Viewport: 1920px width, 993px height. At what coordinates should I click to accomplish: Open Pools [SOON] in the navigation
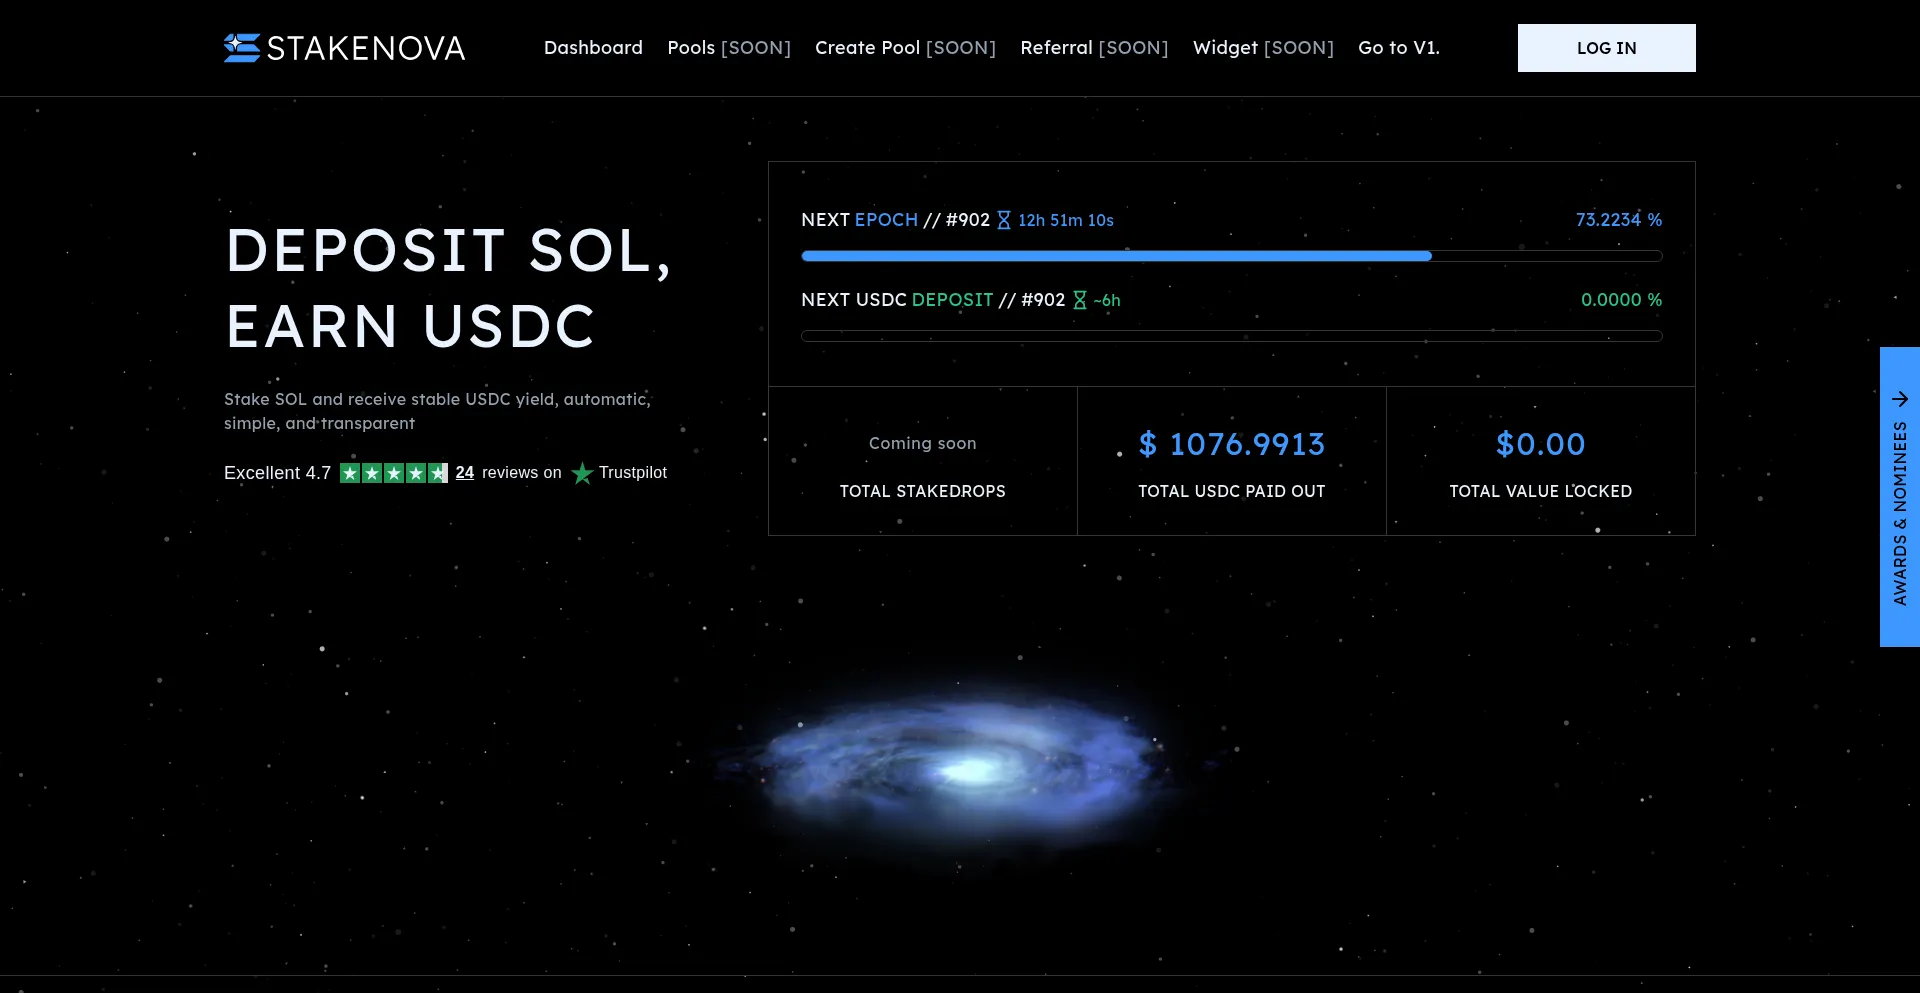(x=729, y=48)
